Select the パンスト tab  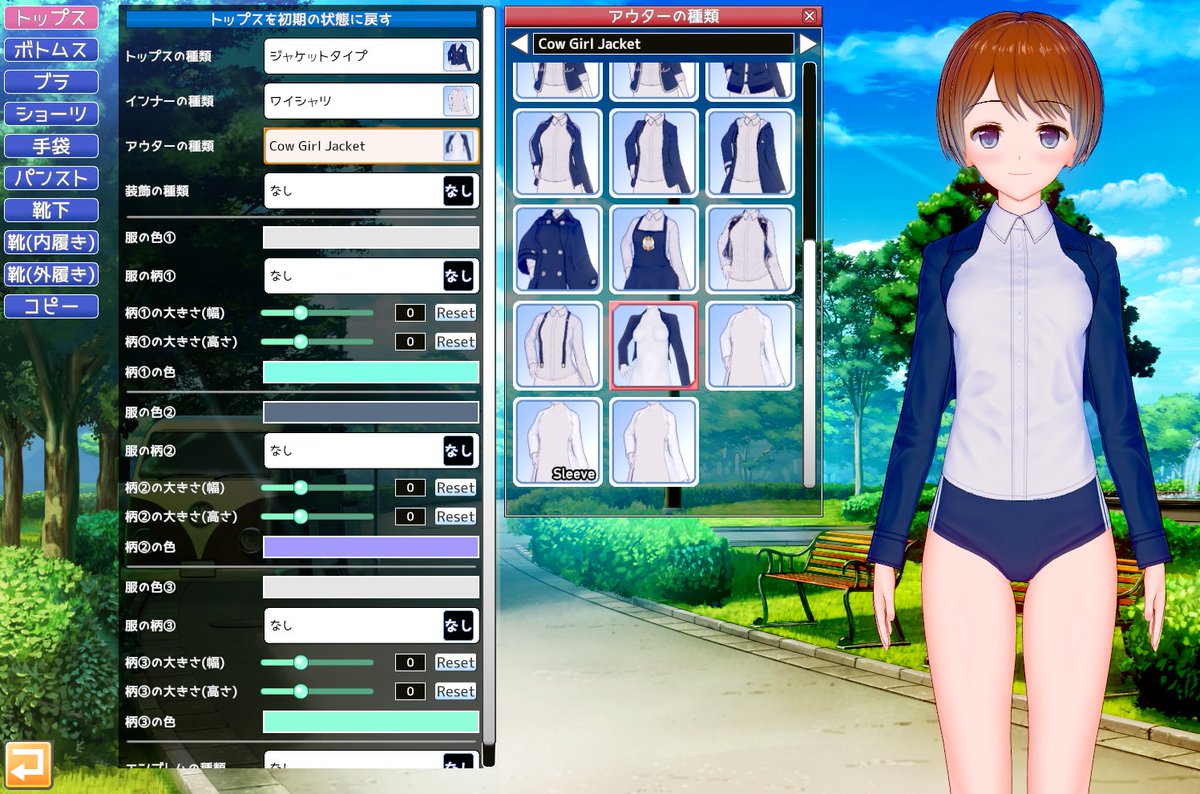tap(51, 178)
